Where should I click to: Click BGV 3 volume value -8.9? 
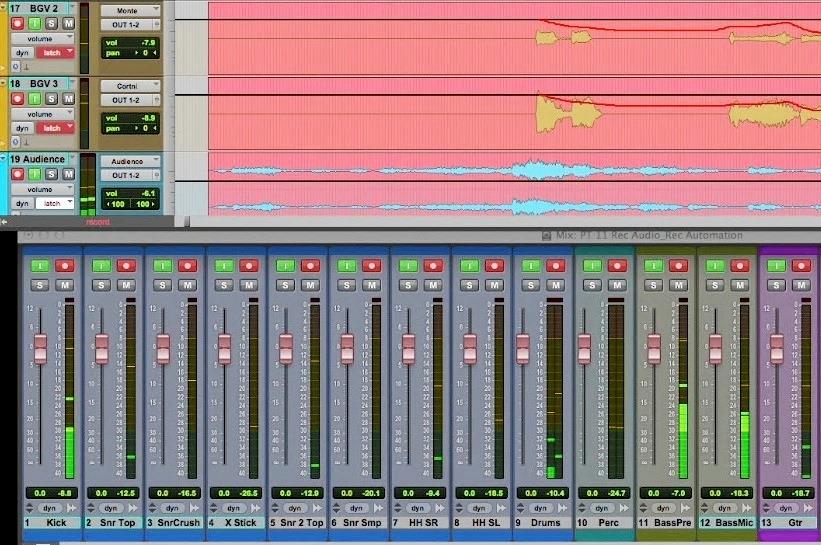tap(148, 118)
